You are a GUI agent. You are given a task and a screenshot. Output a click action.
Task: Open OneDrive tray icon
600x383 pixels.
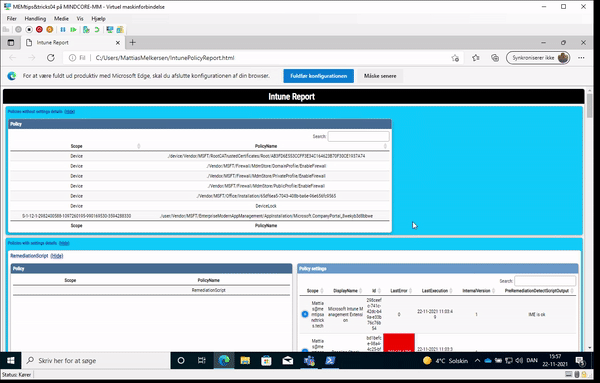point(488,360)
